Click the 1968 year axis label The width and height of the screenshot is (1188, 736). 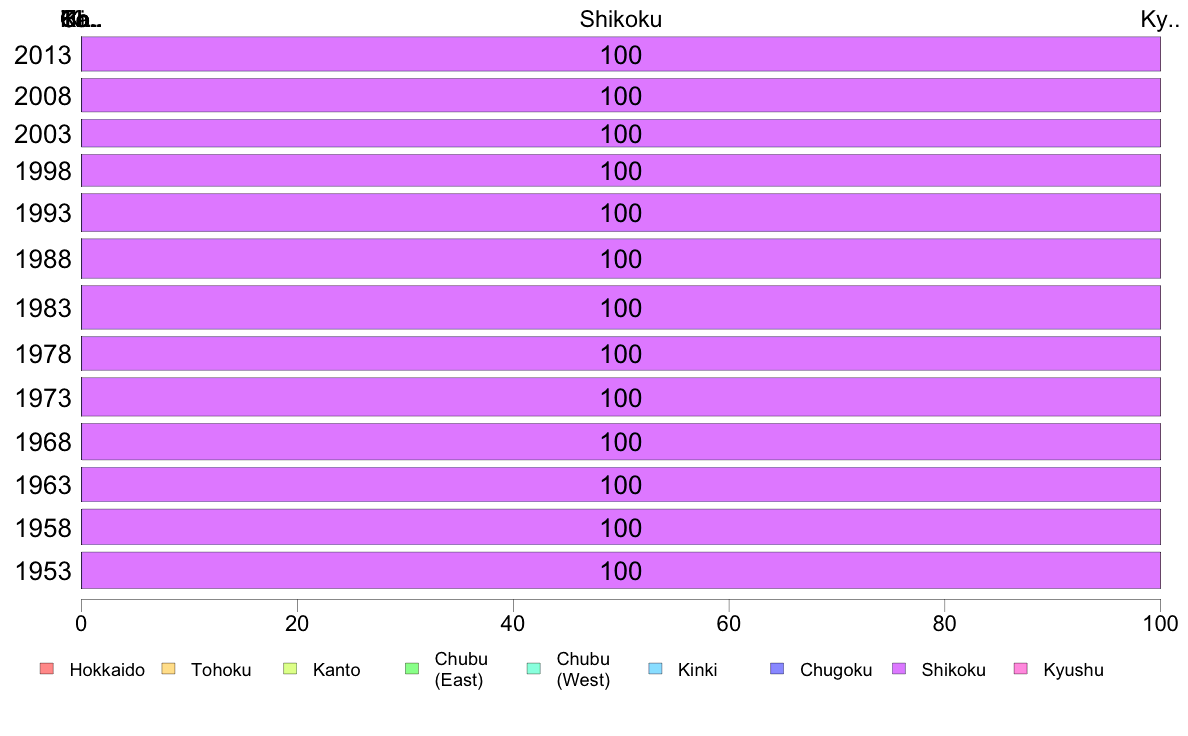[43, 442]
